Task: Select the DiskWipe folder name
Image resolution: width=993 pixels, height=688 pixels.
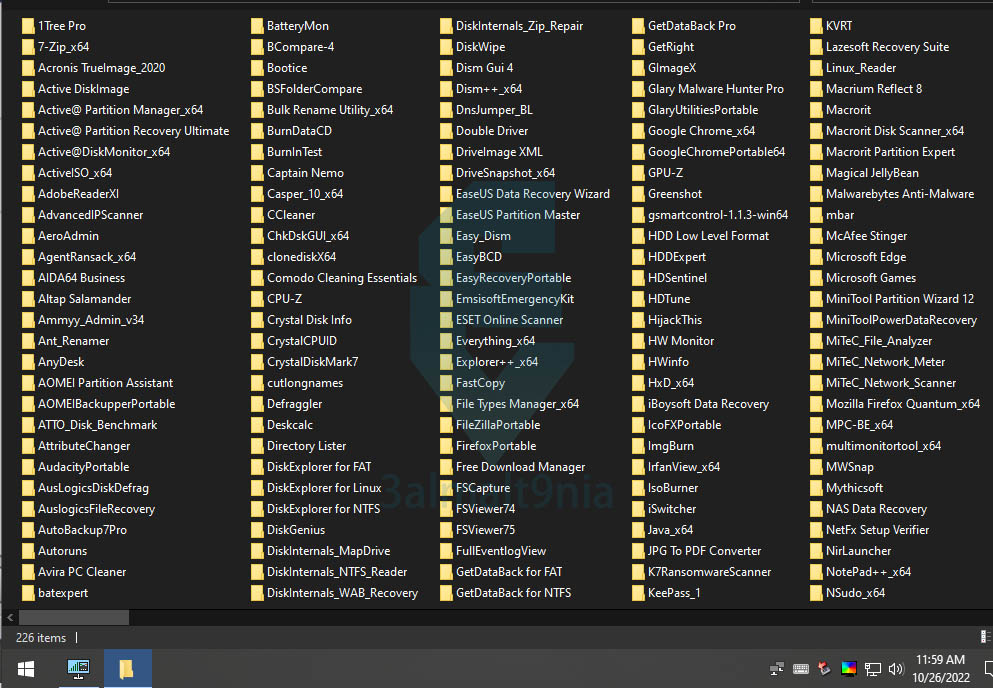Action: click(x=481, y=47)
